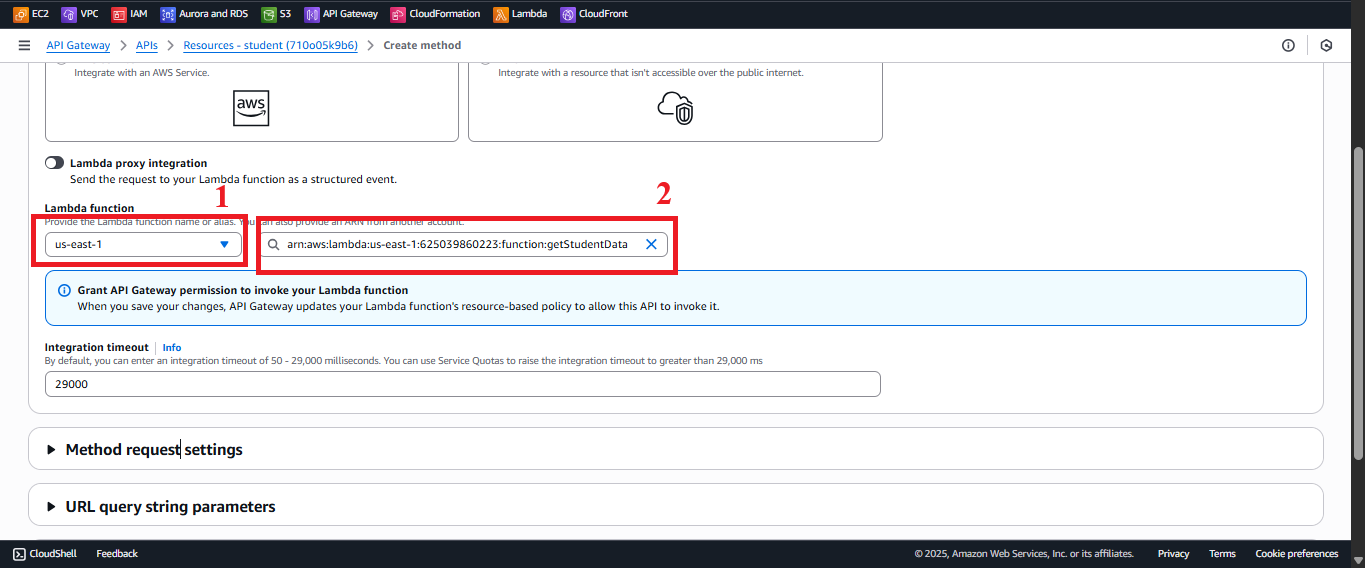Go to APIs breadcrumb link

click(147, 45)
